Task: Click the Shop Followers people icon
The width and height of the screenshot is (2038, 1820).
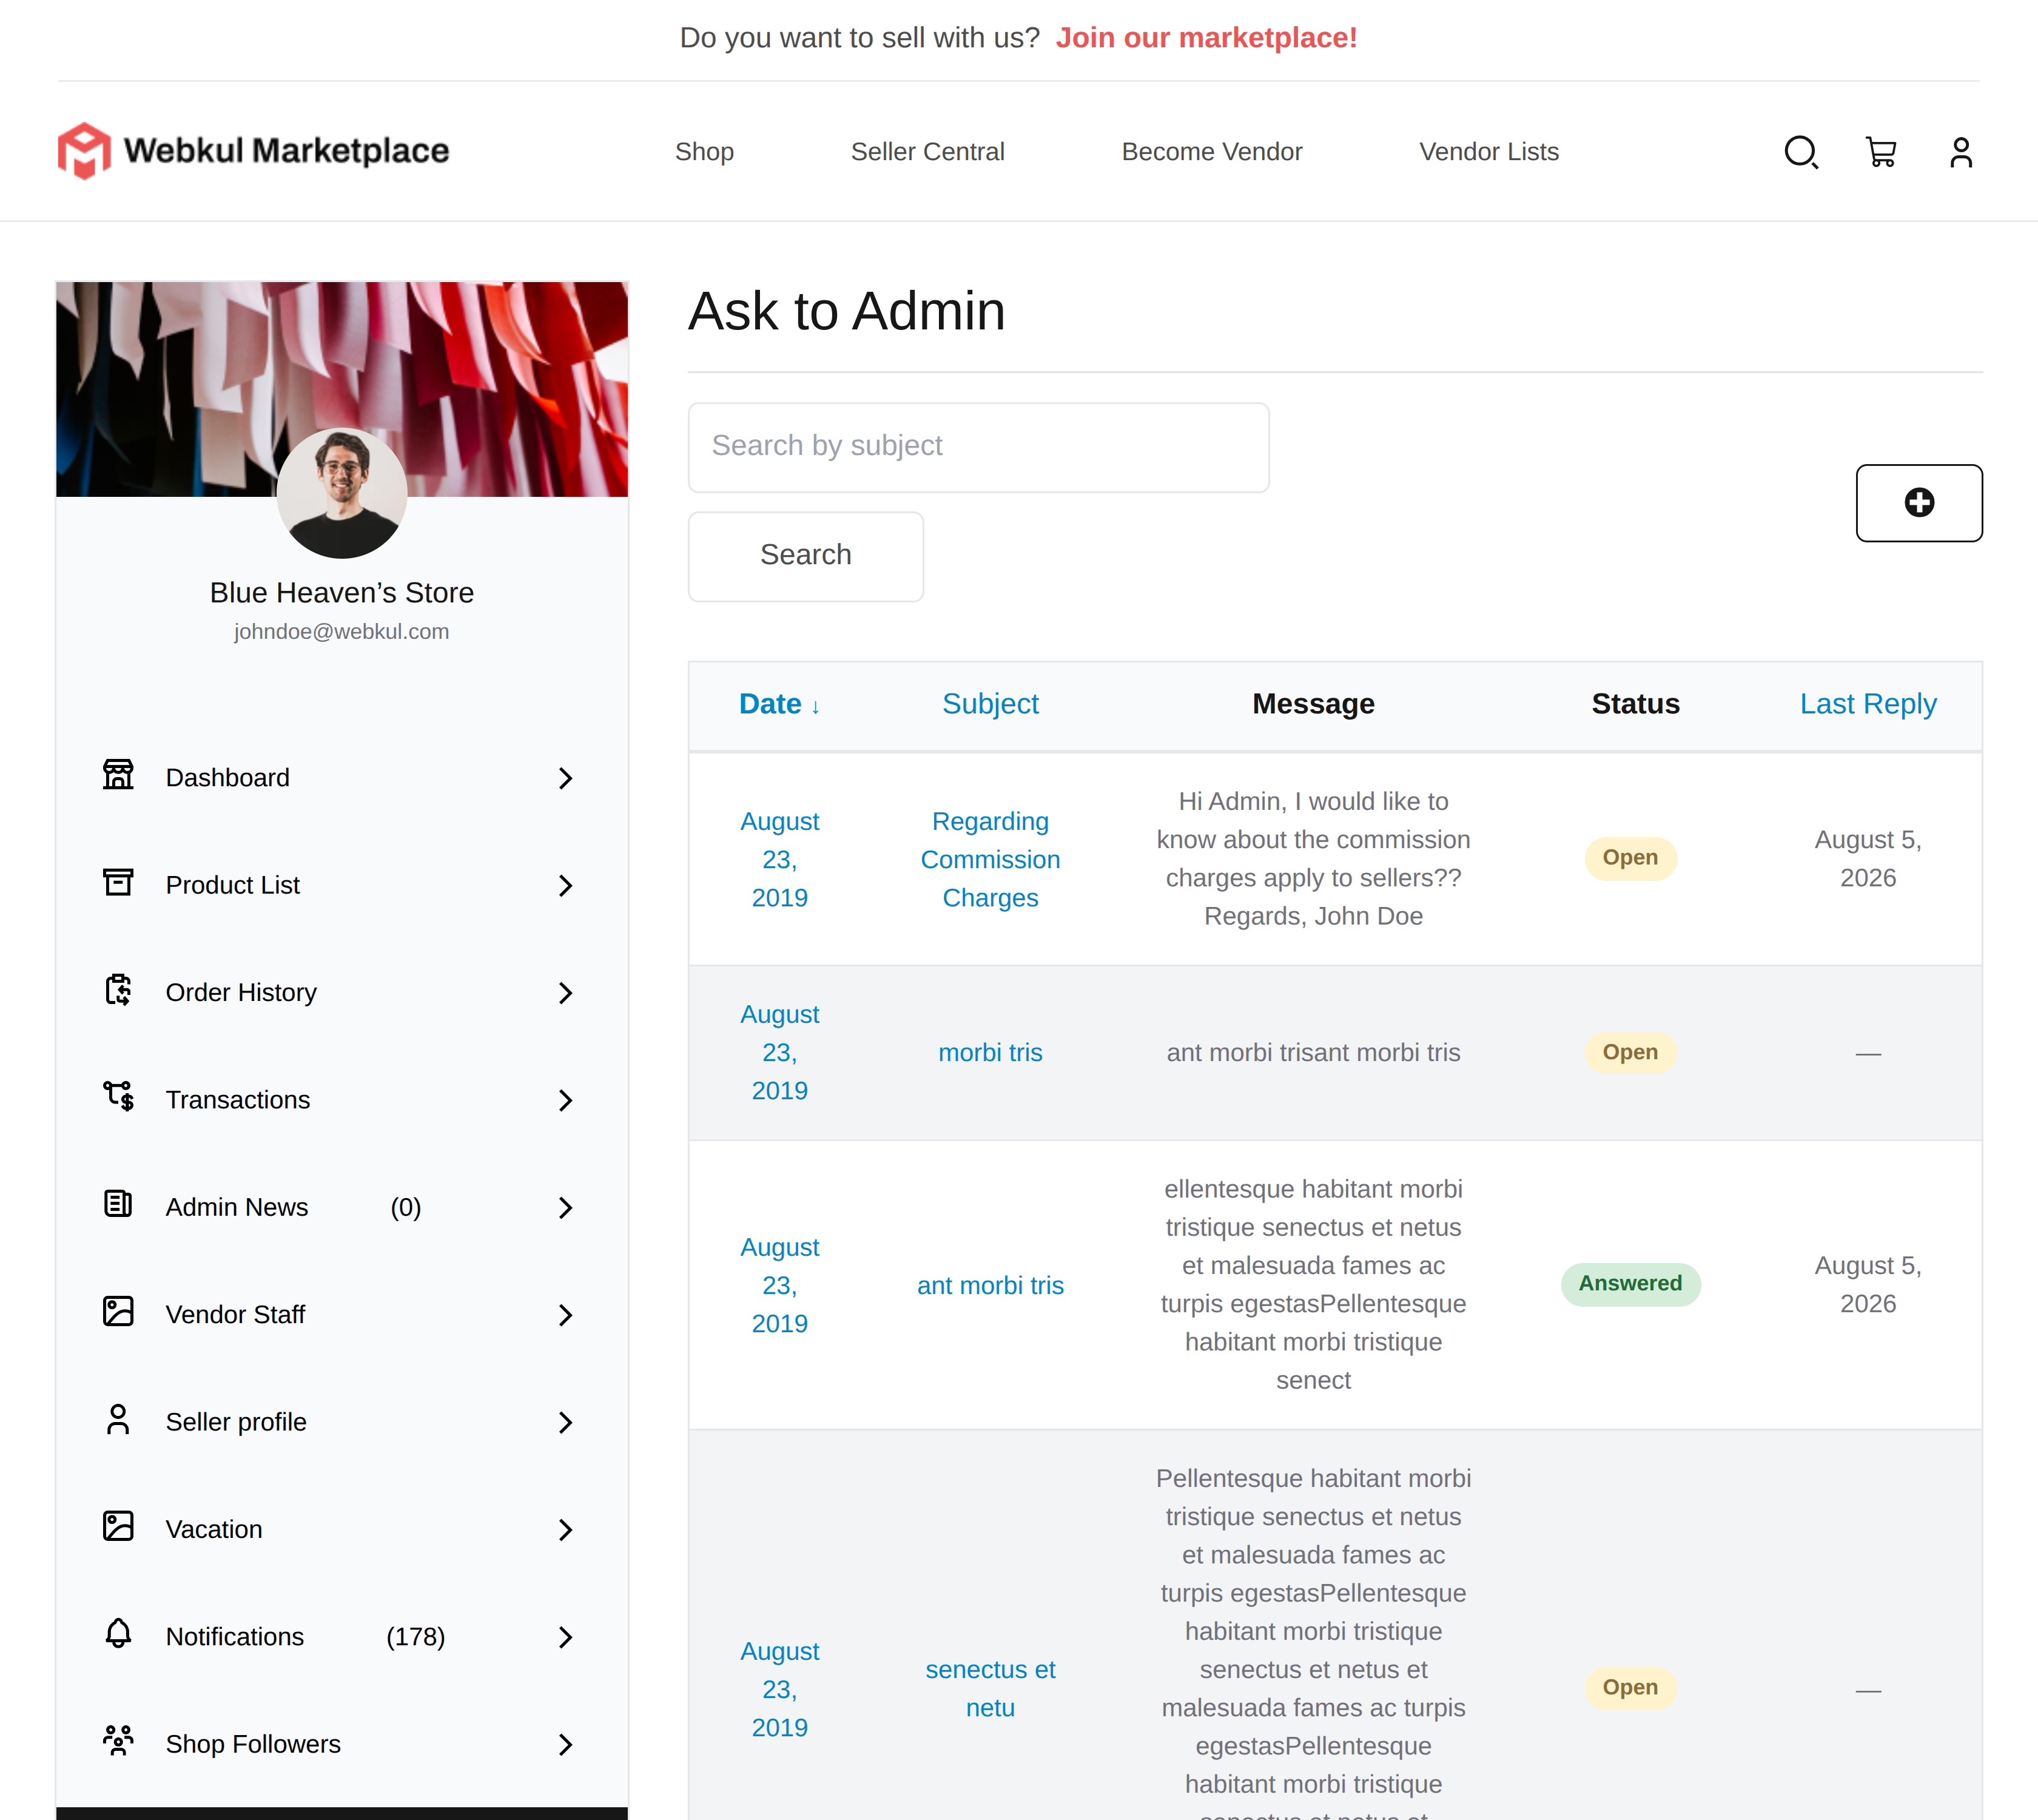Action: [x=118, y=1741]
